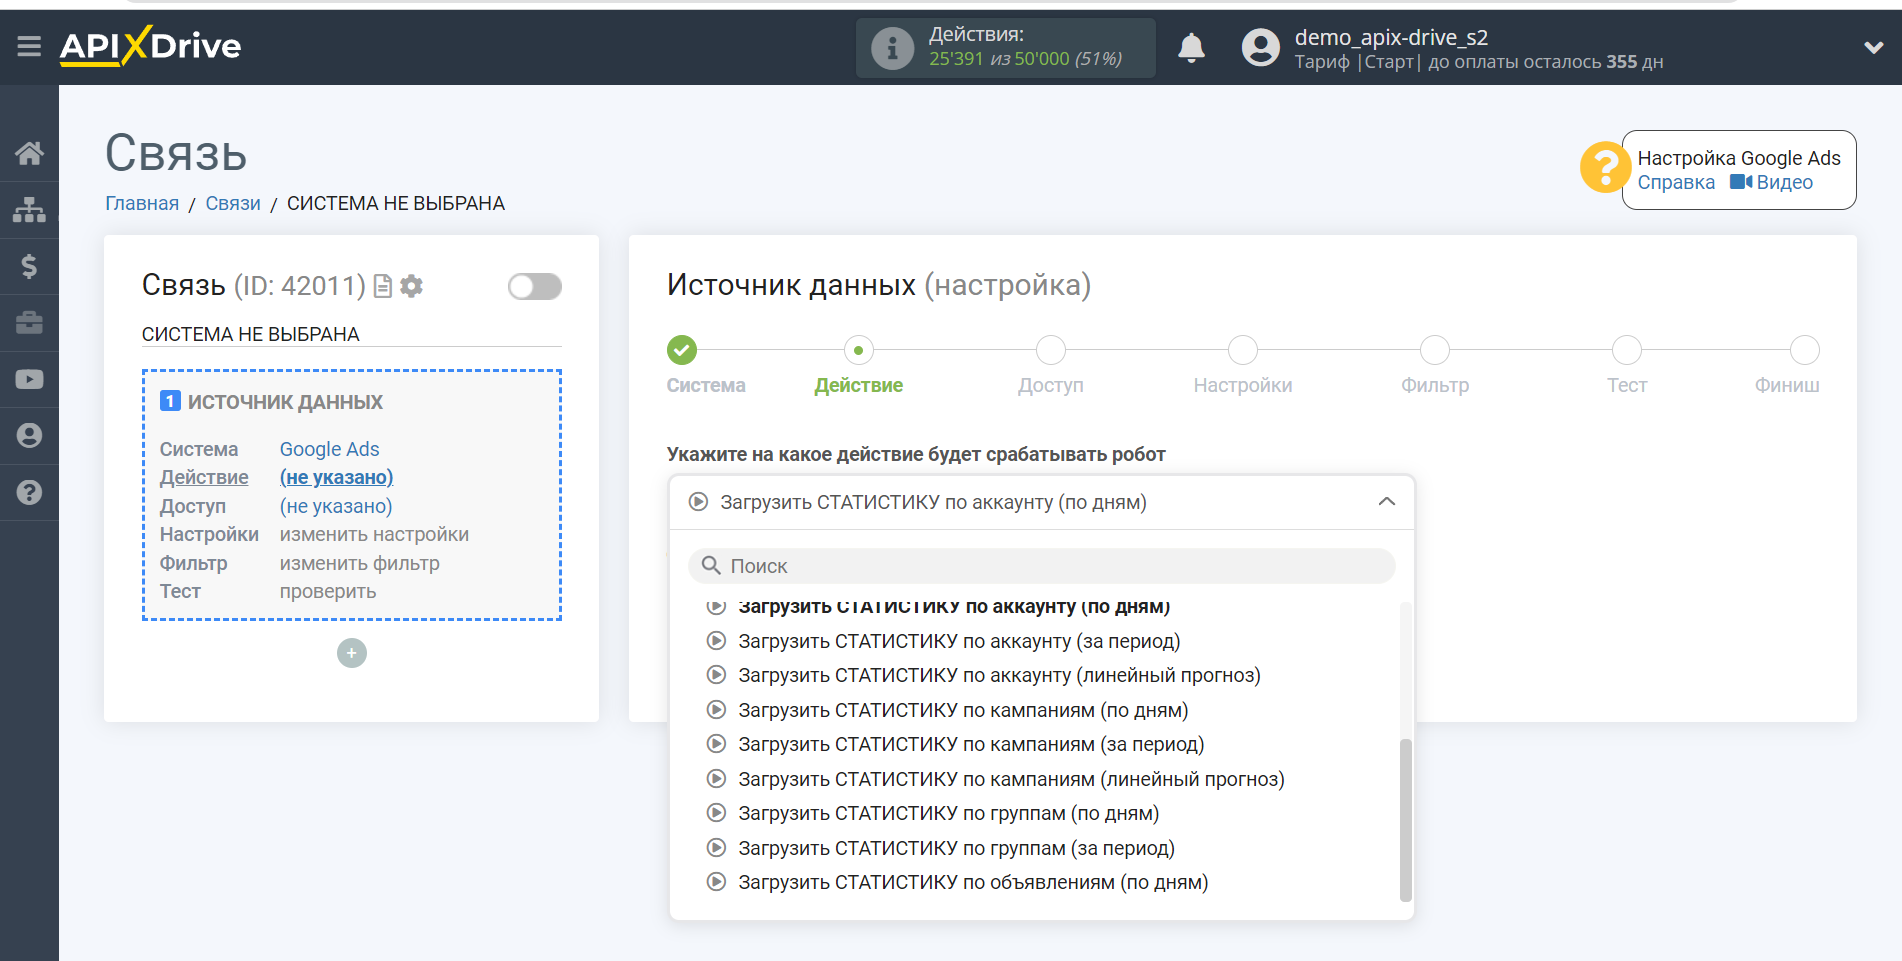
Task: Select 'по кампаниям (линейный прогноз)' option
Action: [x=1010, y=779]
